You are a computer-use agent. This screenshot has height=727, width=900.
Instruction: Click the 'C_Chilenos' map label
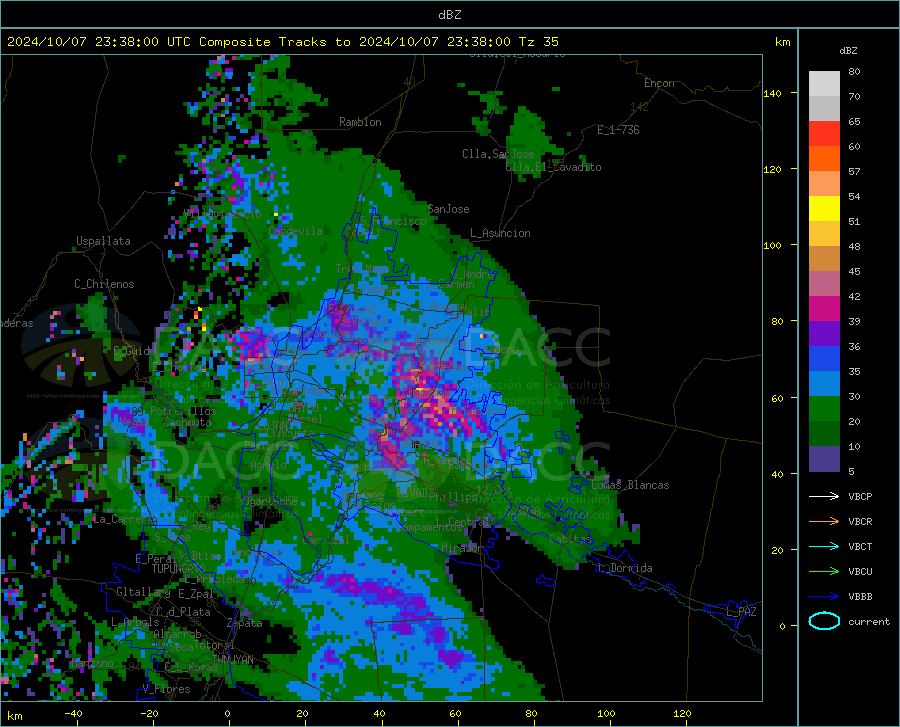pos(104,283)
